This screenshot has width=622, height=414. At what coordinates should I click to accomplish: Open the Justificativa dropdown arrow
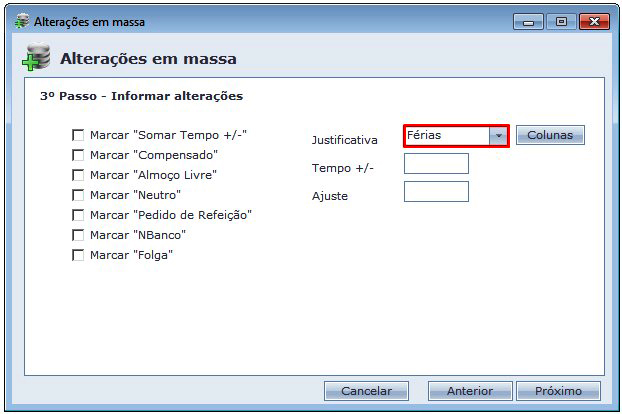497,136
